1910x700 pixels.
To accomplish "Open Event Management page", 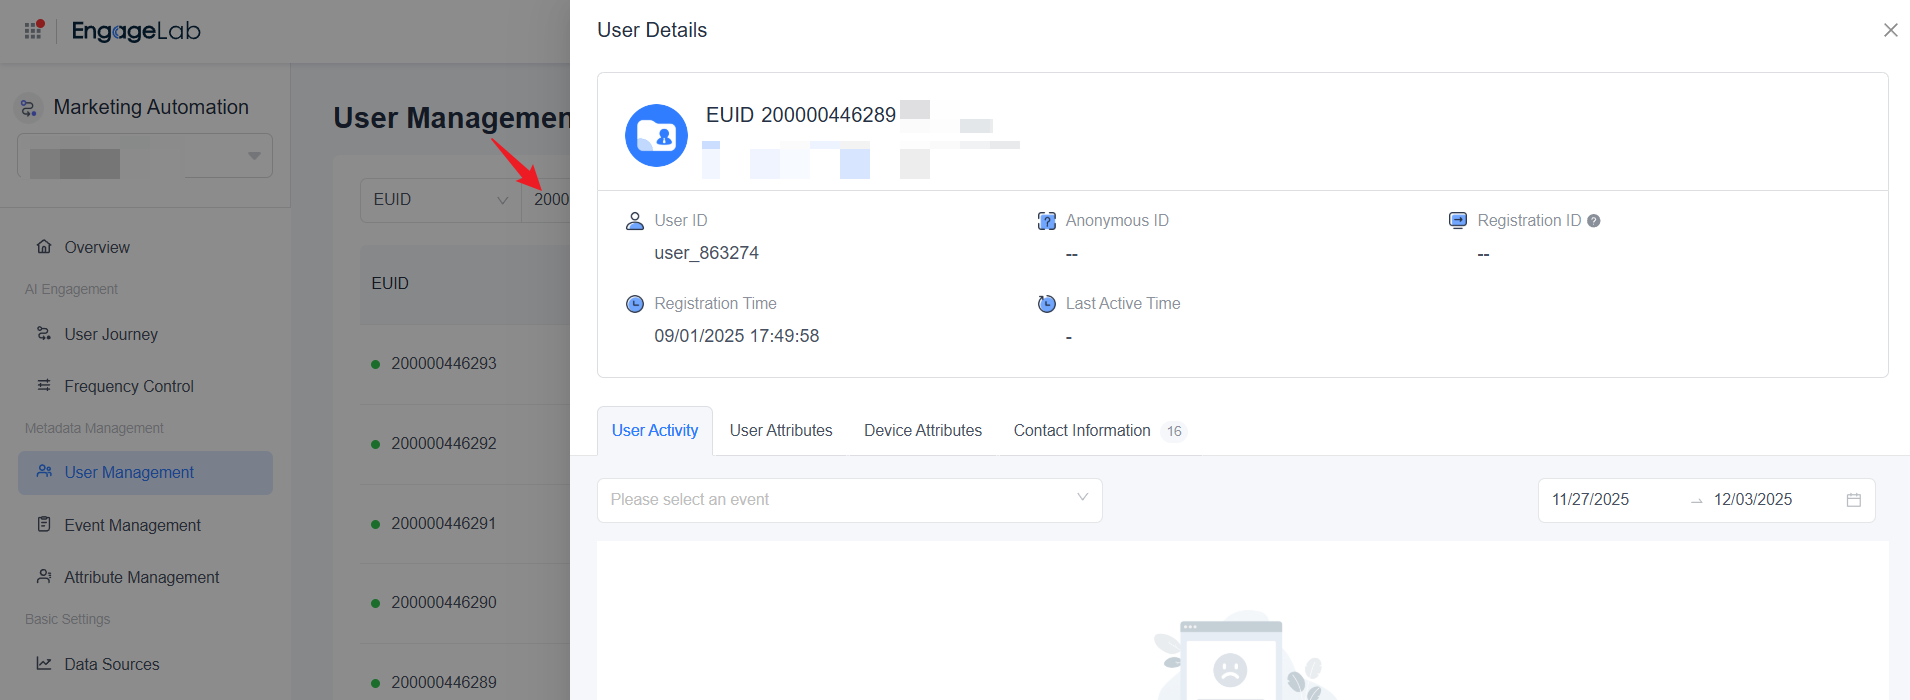I will pos(132,525).
